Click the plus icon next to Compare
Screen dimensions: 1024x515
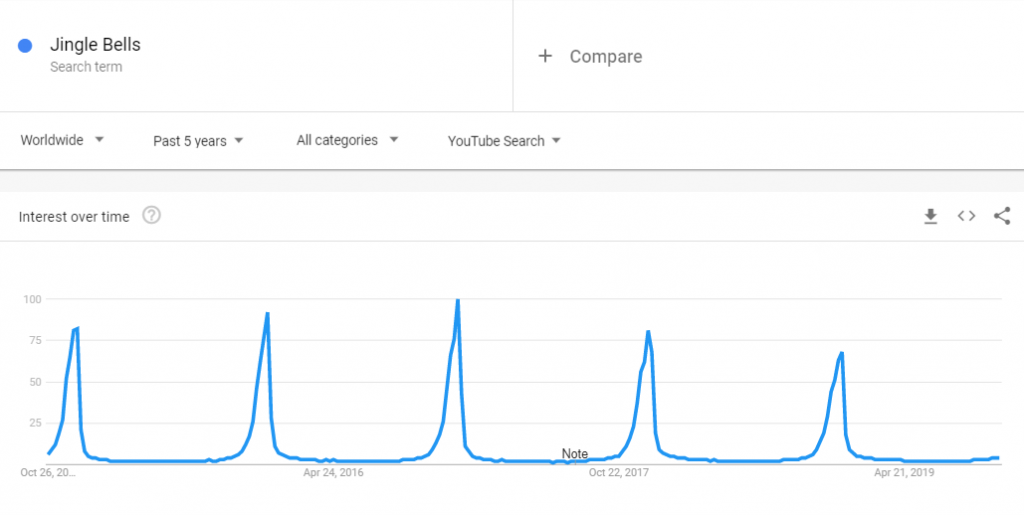(x=545, y=56)
